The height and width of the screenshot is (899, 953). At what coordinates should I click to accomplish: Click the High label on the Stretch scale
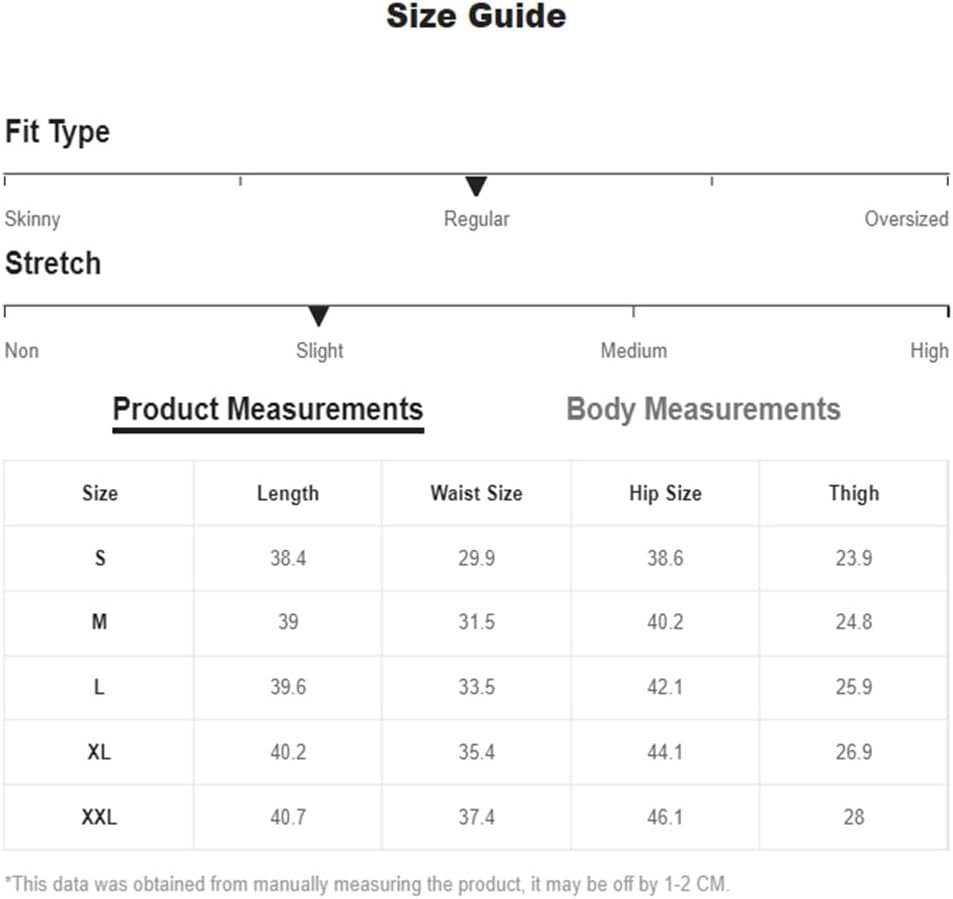pyautogui.click(x=929, y=351)
